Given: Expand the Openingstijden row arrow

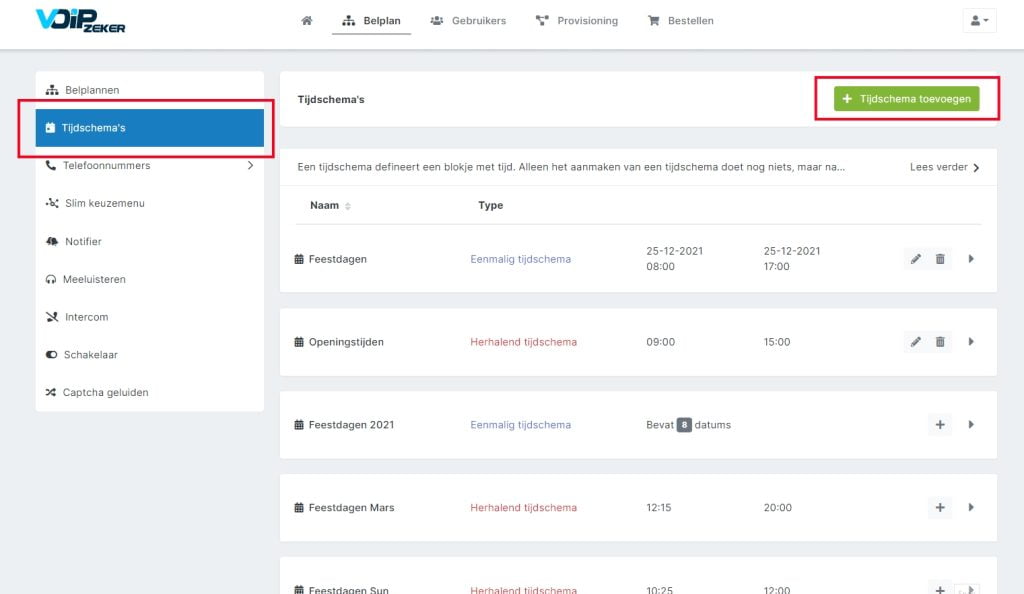Looking at the screenshot, I should 971,342.
